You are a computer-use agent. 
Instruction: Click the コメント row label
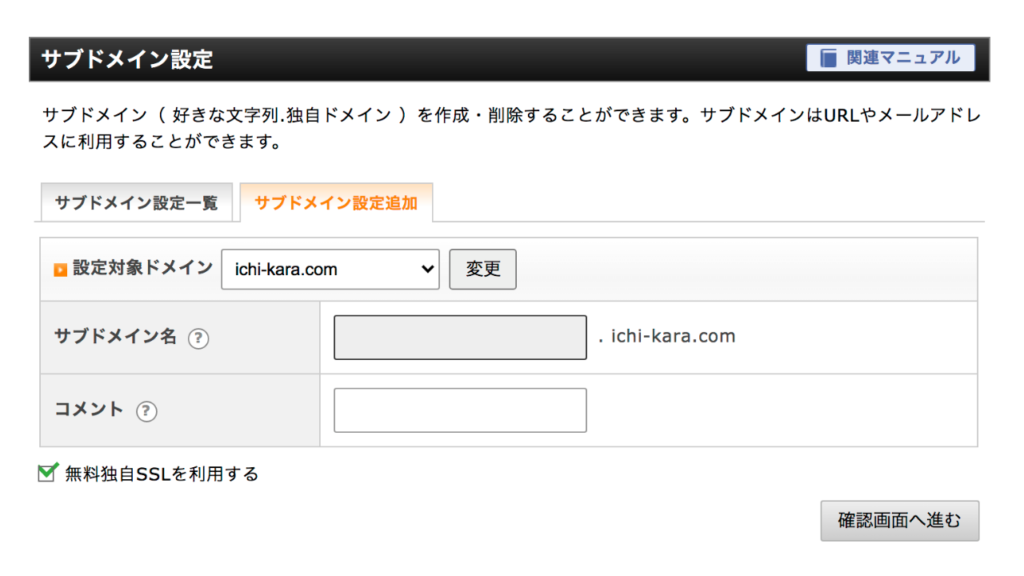(89, 409)
